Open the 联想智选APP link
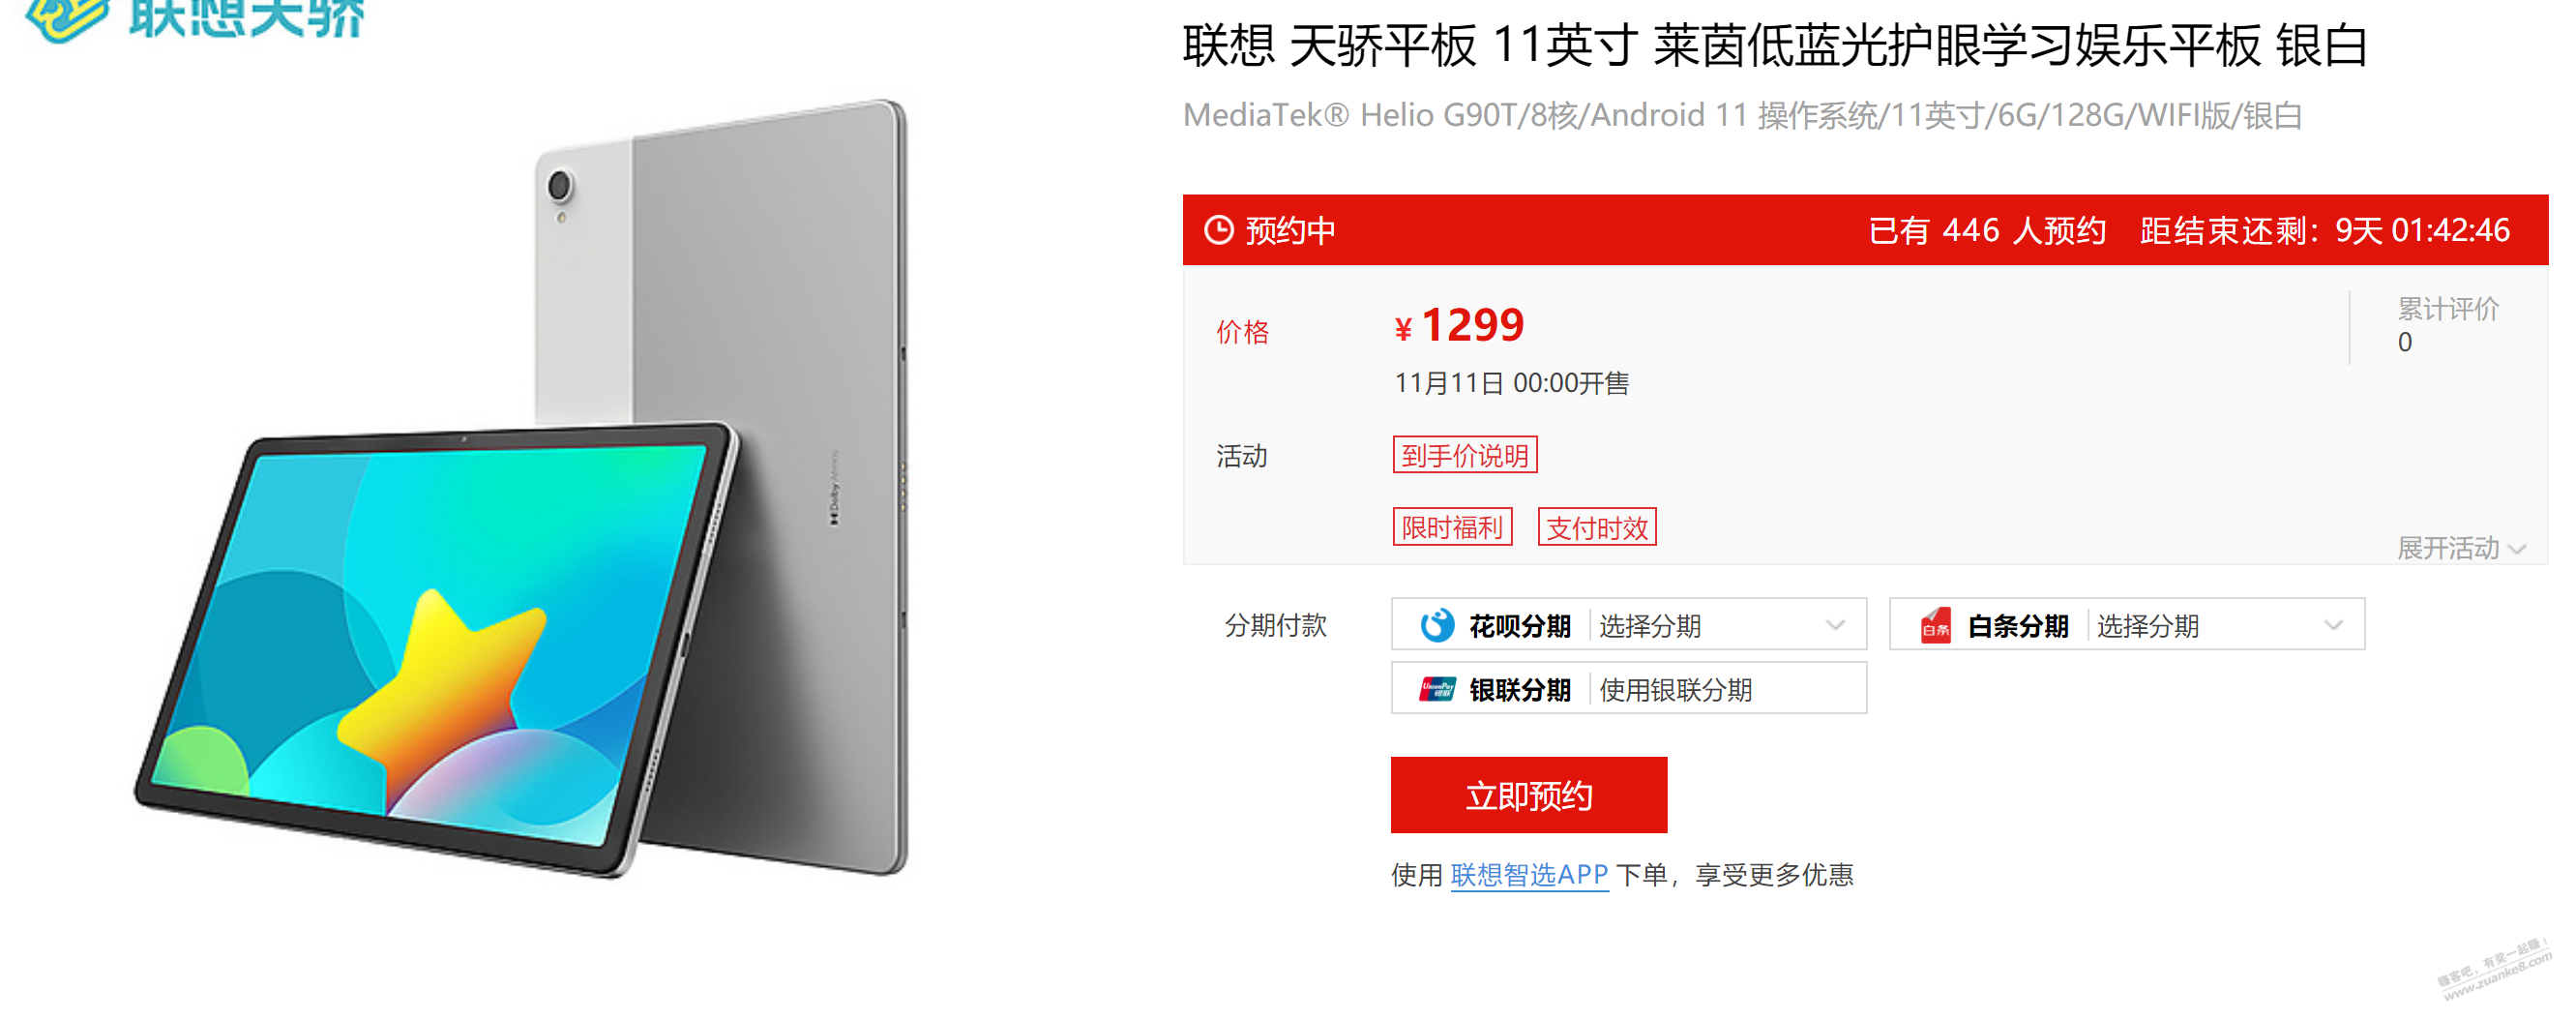Screen dimensions: 2576x1020 (x=1528, y=875)
